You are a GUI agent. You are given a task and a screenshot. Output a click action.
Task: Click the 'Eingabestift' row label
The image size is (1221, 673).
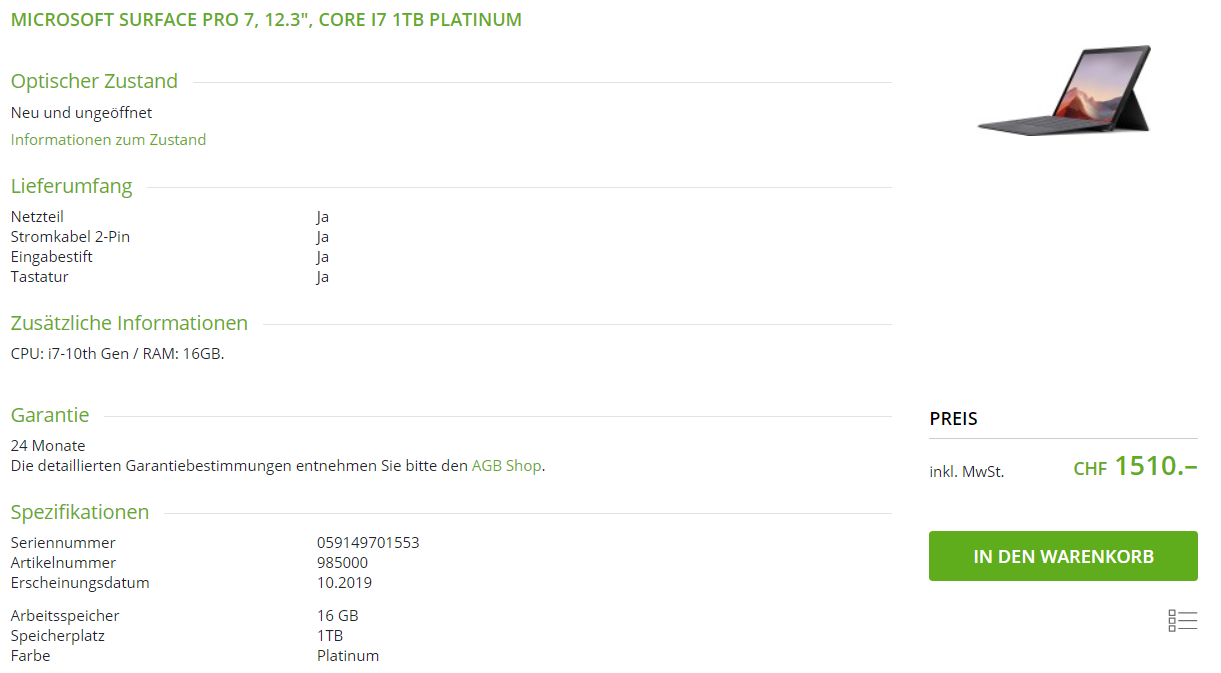click(52, 257)
